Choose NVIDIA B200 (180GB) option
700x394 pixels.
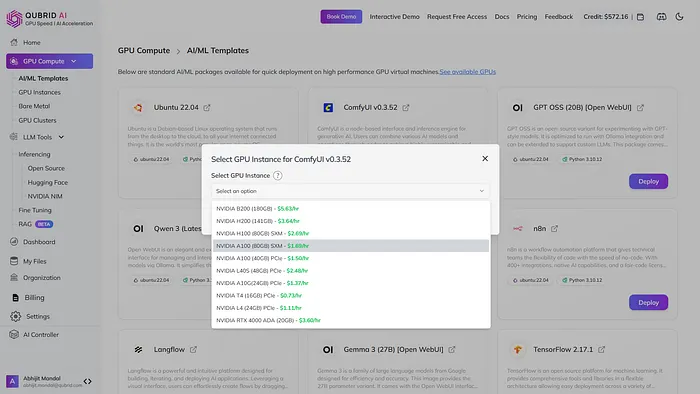pyautogui.click(x=351, y=208)
